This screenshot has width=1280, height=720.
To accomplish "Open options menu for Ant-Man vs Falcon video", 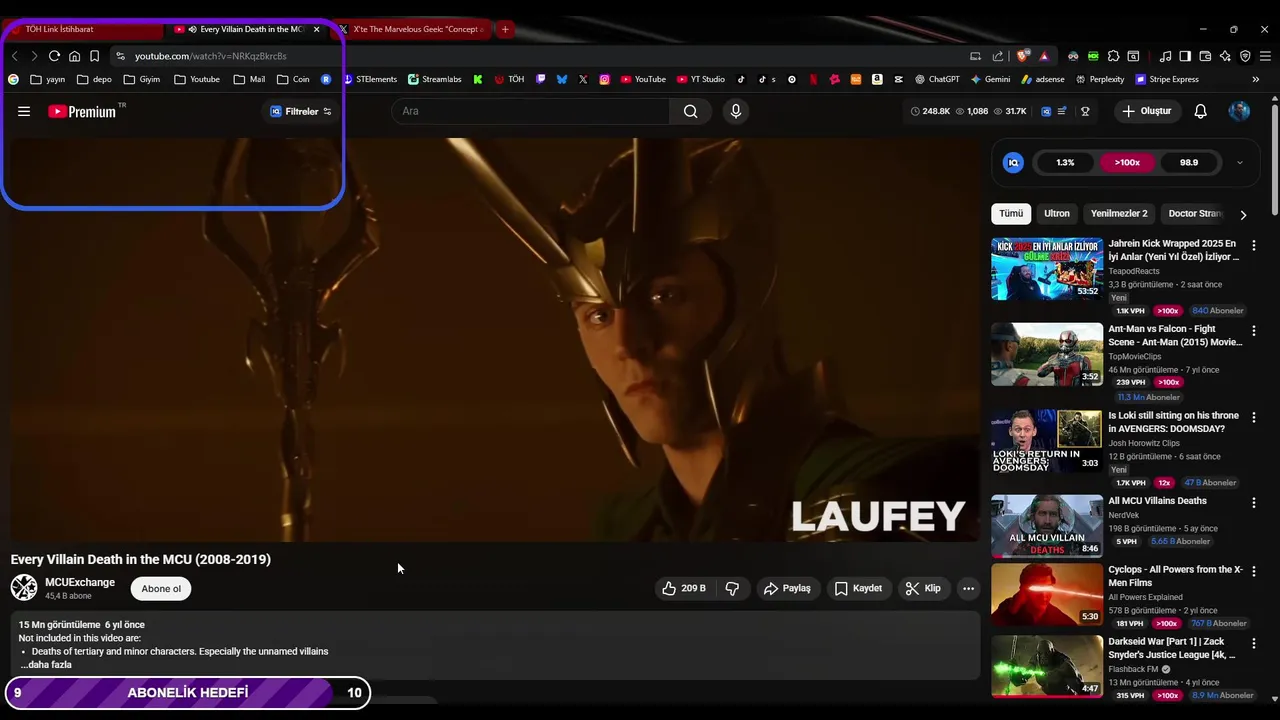I will (1253, 330).
